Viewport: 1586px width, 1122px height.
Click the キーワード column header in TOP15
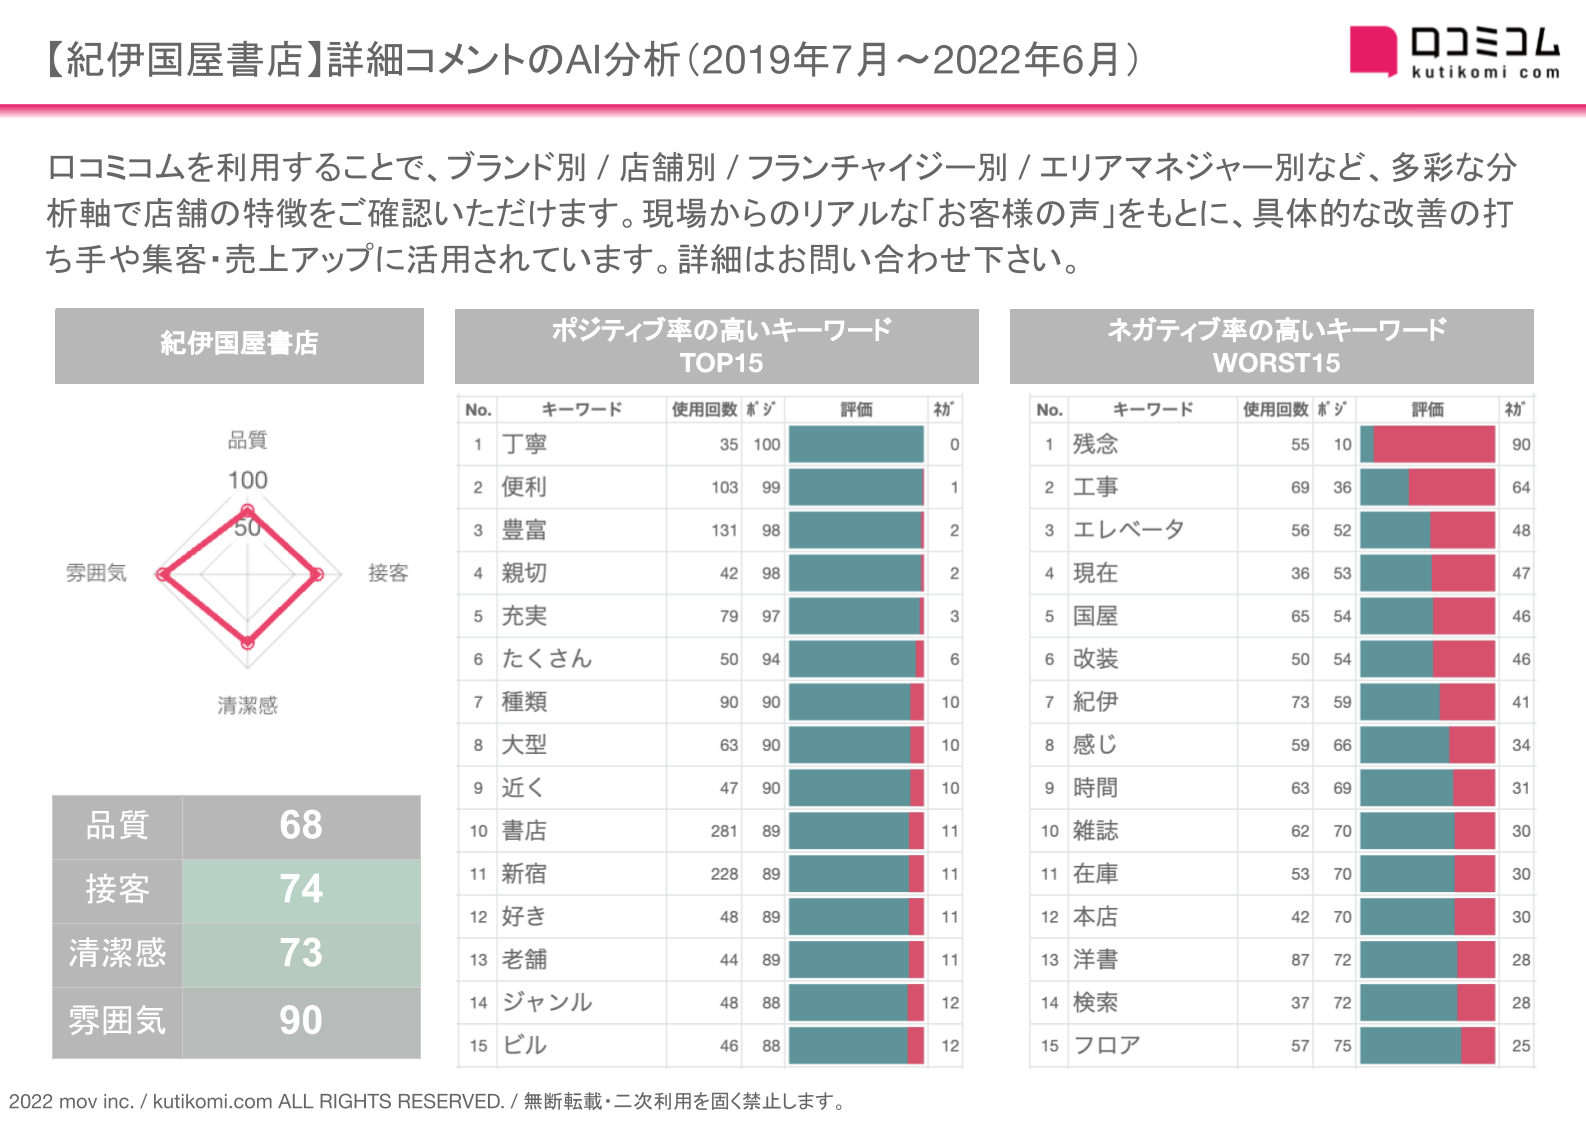[x=582, y=409]
